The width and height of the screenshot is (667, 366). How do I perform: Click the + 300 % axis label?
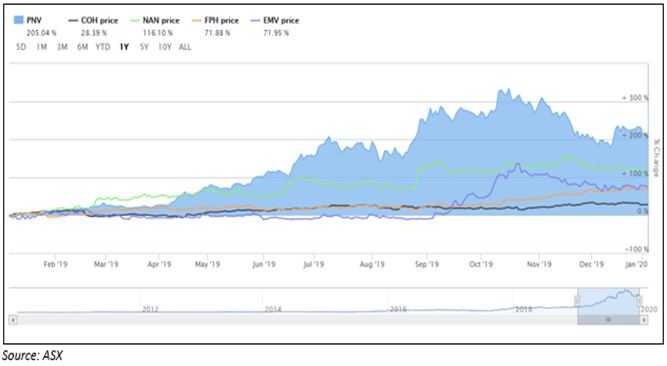(635, 98)
